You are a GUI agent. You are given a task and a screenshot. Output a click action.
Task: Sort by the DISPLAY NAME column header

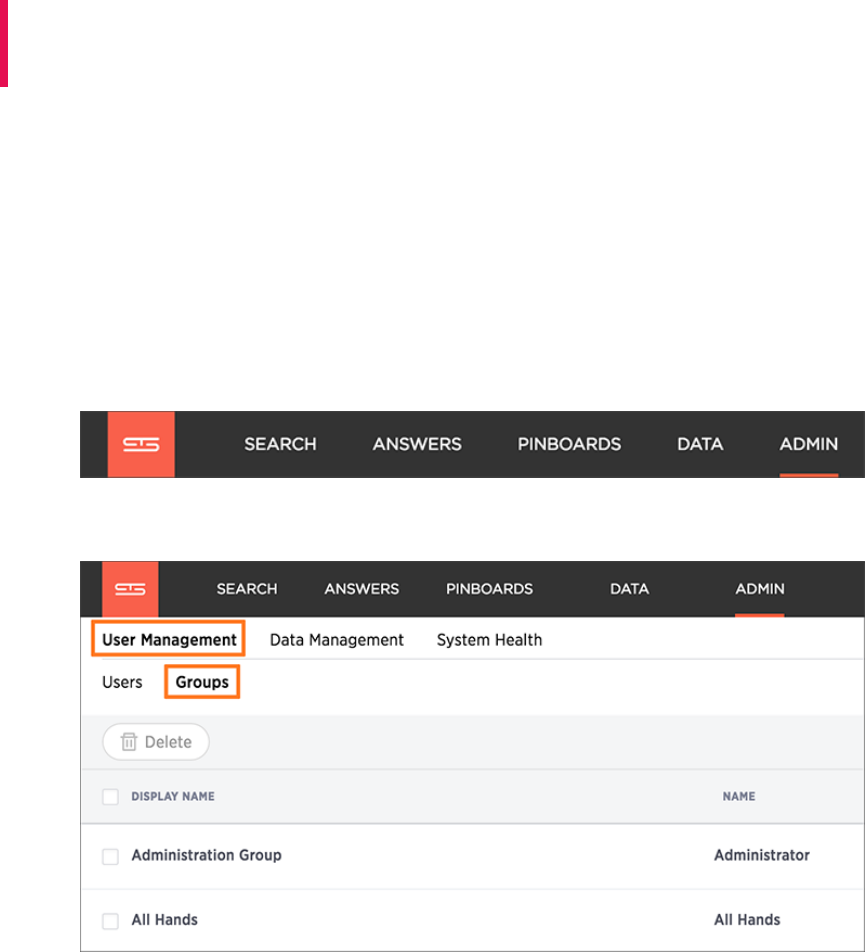[x=173, y=797]
